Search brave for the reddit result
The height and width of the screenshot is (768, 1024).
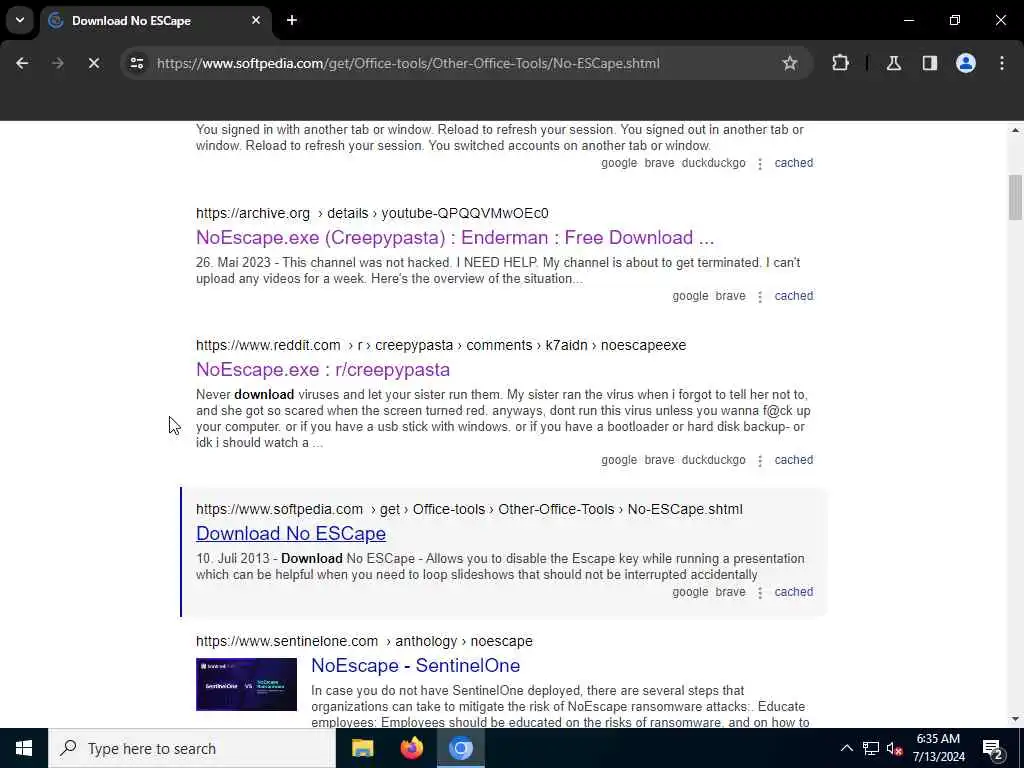pos(659,460)
